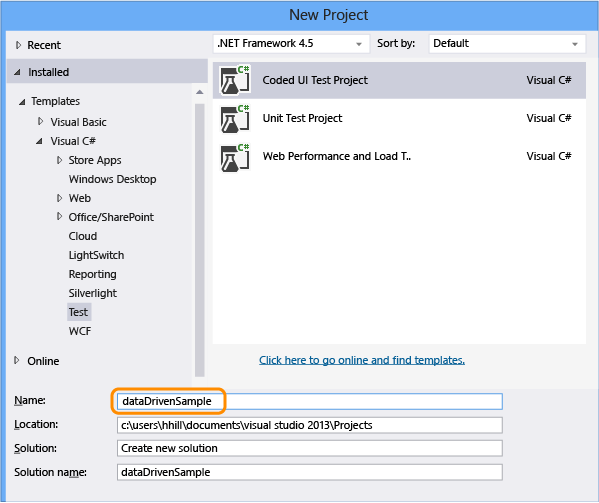Expand the Web tree node

click(x=59, y=198)
